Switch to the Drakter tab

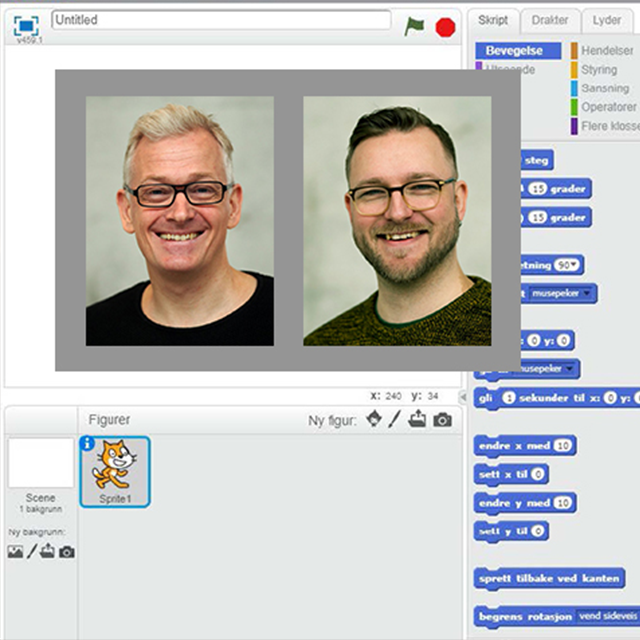(550, 20)
